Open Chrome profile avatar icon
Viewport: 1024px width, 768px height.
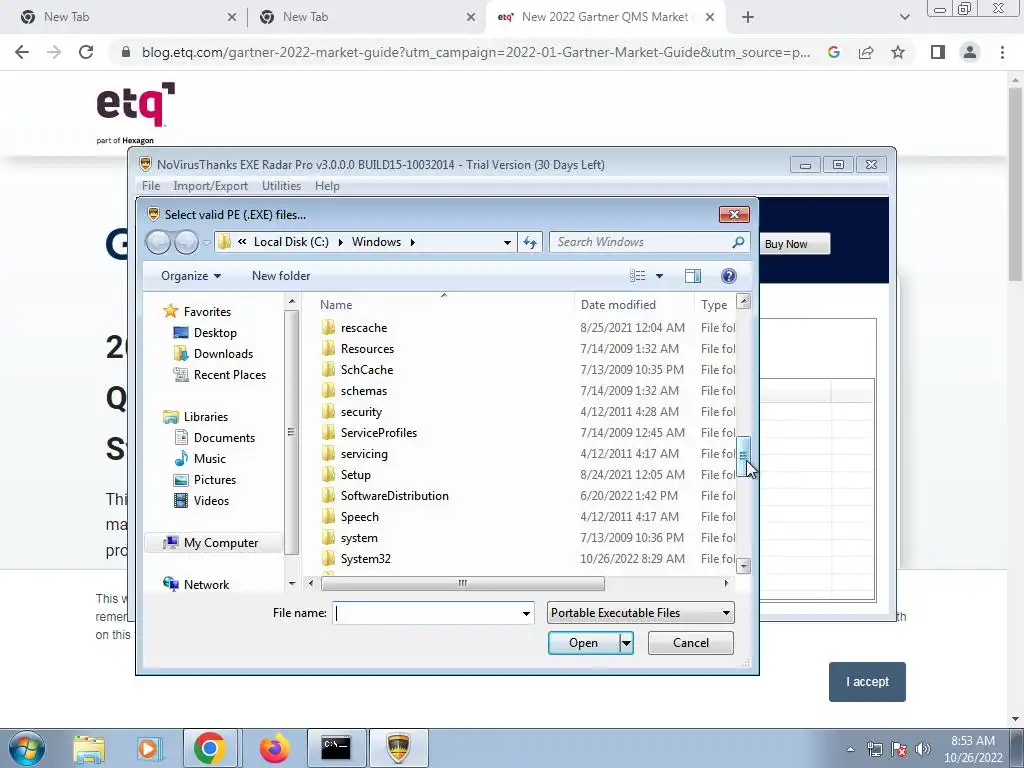point(970,52)
